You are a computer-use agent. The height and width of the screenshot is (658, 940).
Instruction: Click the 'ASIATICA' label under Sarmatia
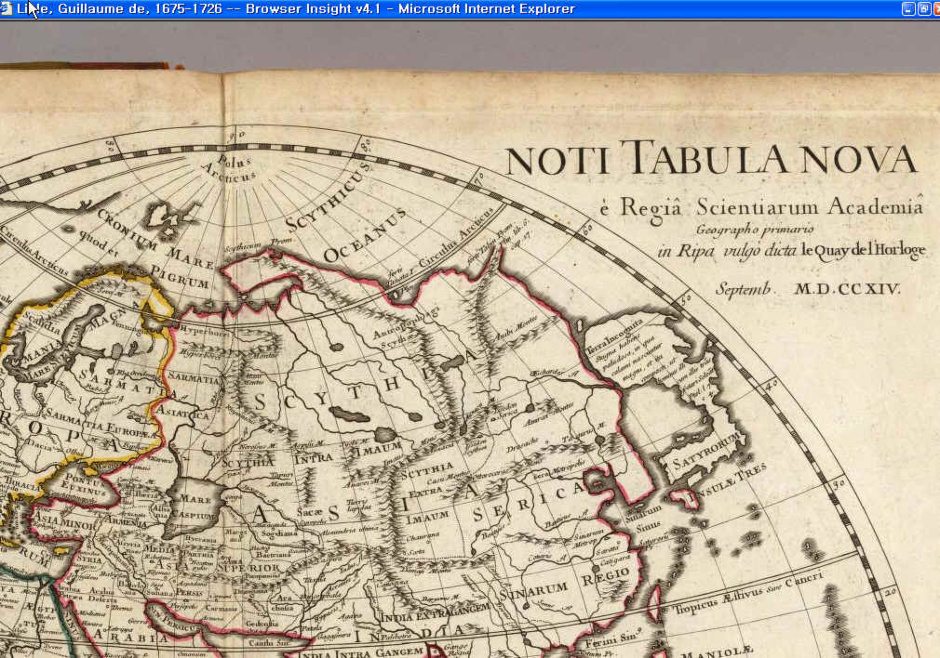pyautogui.click(x=183, y=412)
